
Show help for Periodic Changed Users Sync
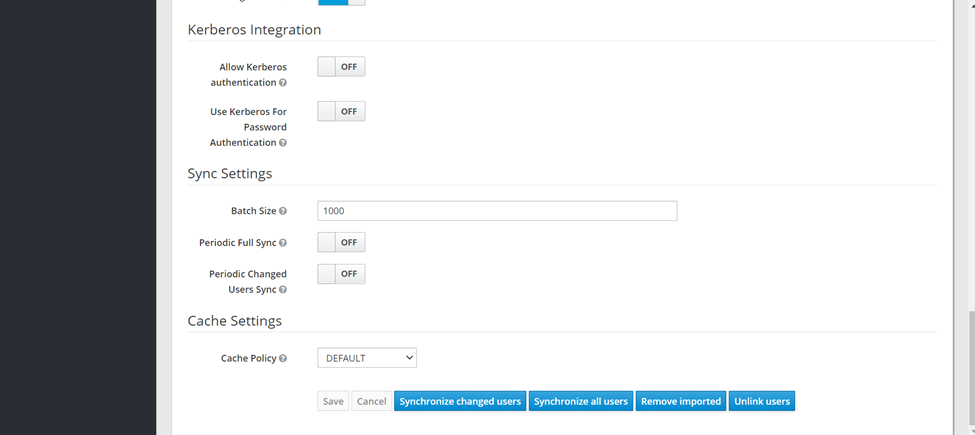(x=283, y=290)
